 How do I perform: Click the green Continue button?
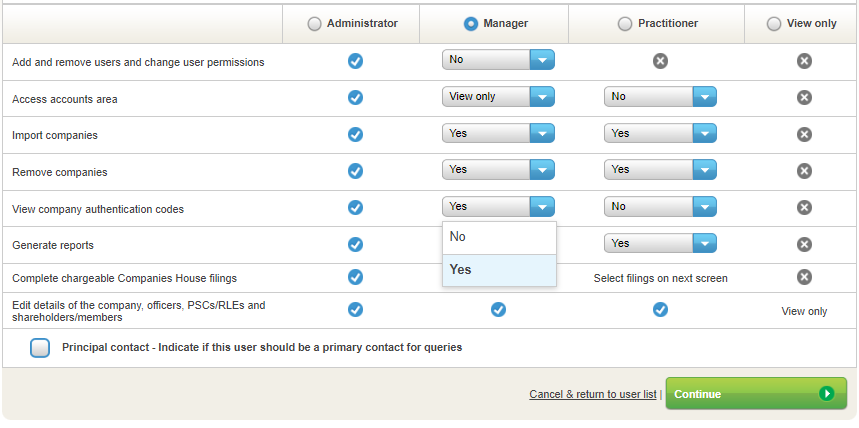tap(756, 394)
